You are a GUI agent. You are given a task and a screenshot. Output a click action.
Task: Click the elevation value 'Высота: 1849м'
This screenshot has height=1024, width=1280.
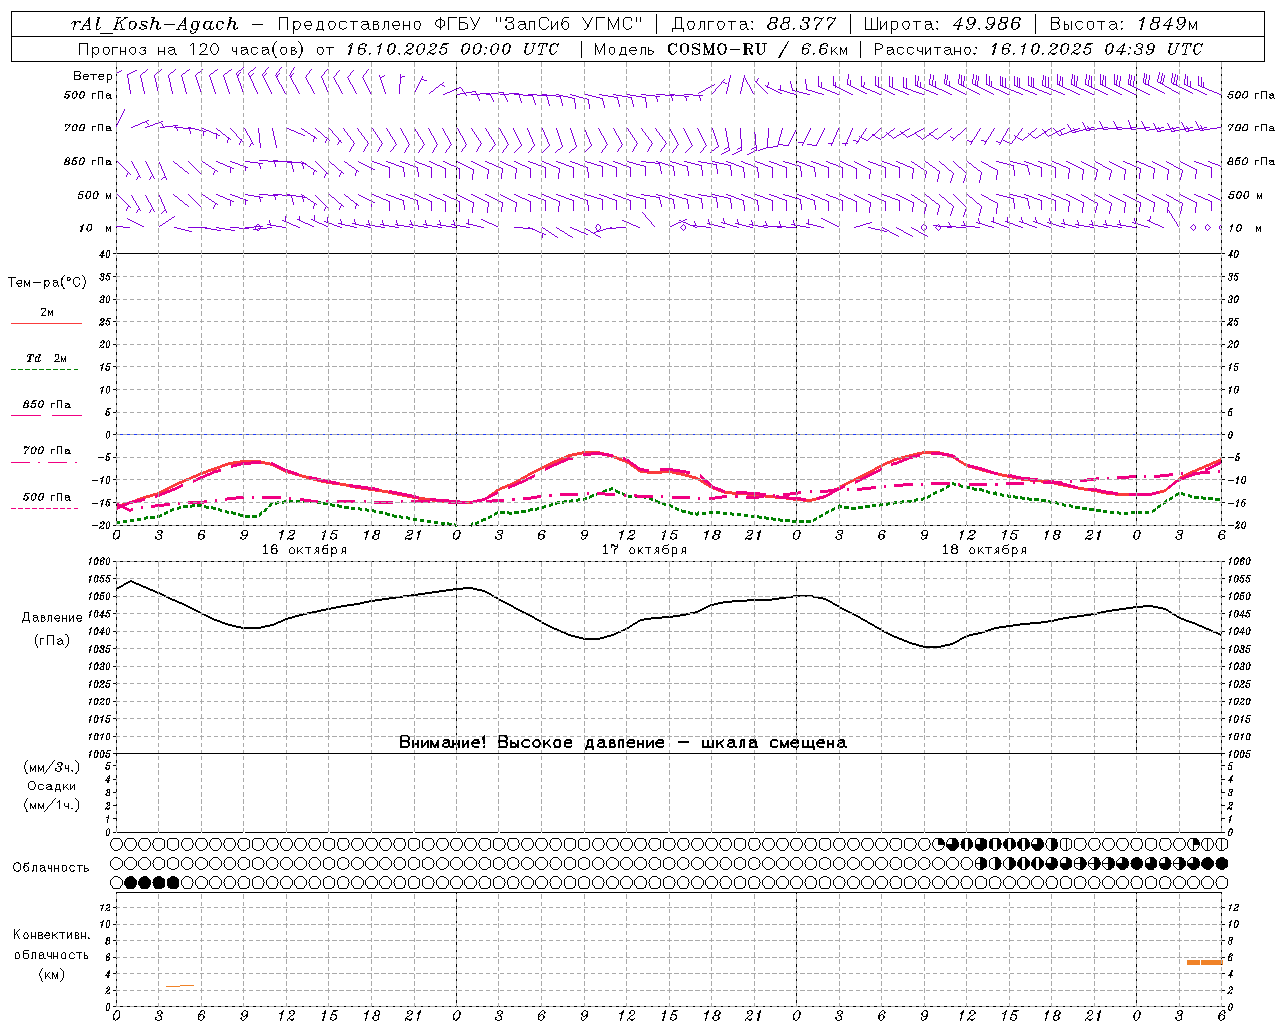click(x=1124, y=24)
